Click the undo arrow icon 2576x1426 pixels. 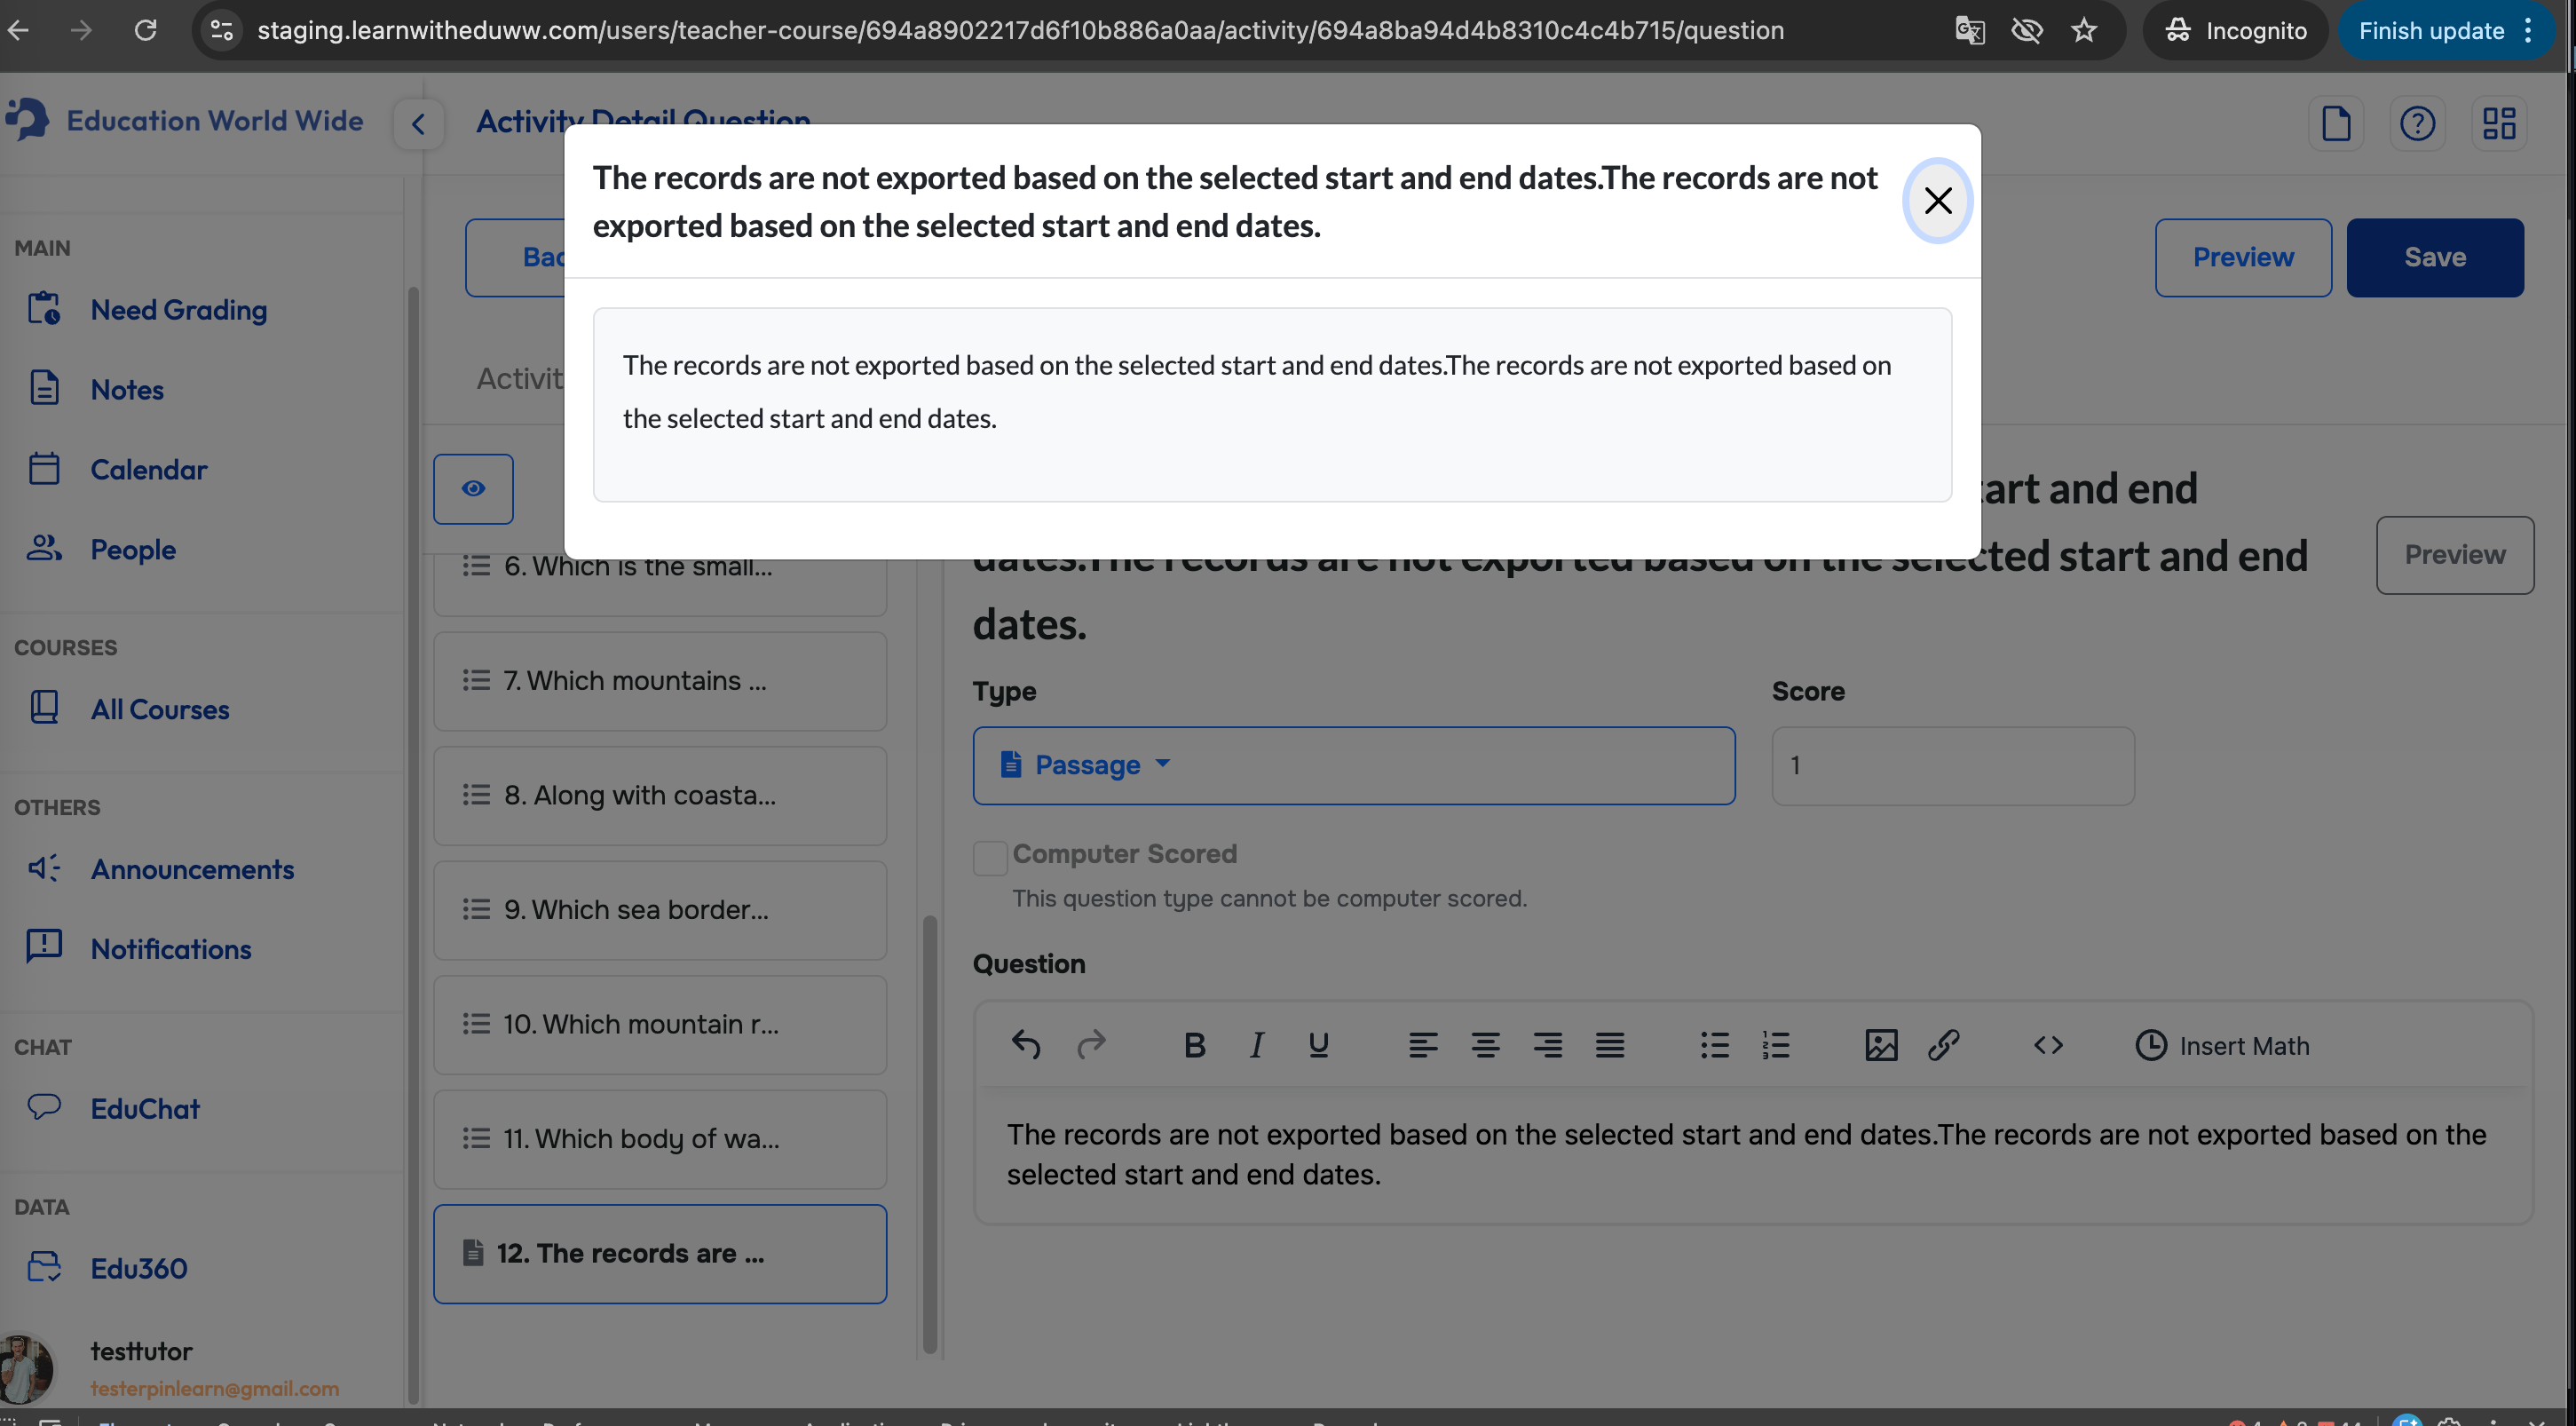[1026, 1045]
